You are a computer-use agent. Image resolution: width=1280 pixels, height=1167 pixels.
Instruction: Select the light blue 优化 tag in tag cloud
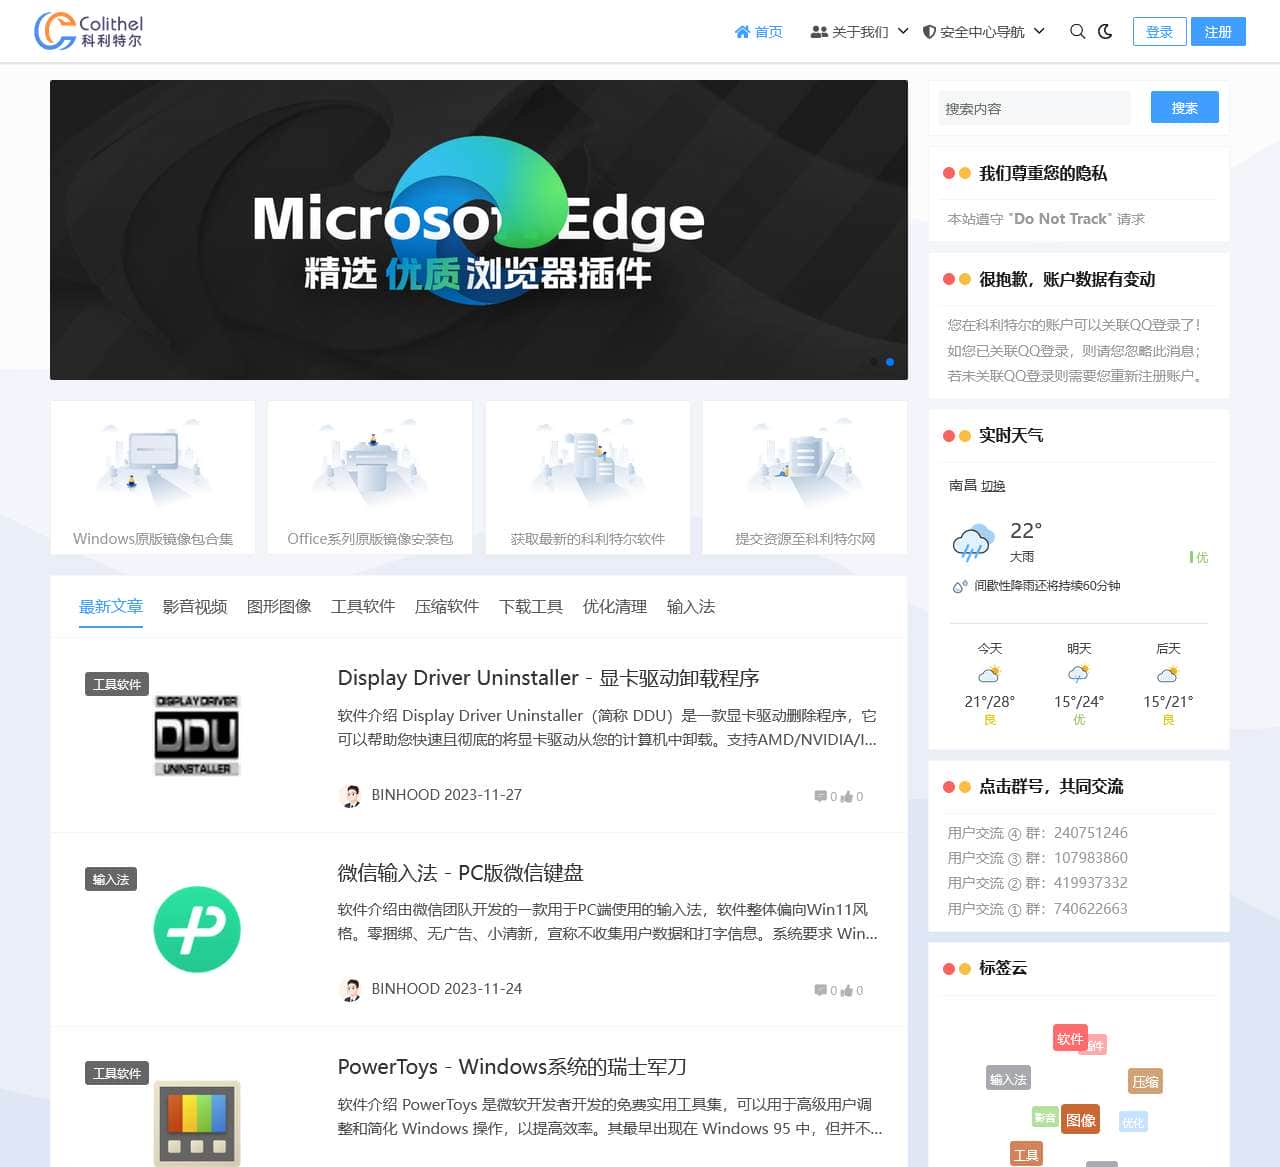1133,1122
